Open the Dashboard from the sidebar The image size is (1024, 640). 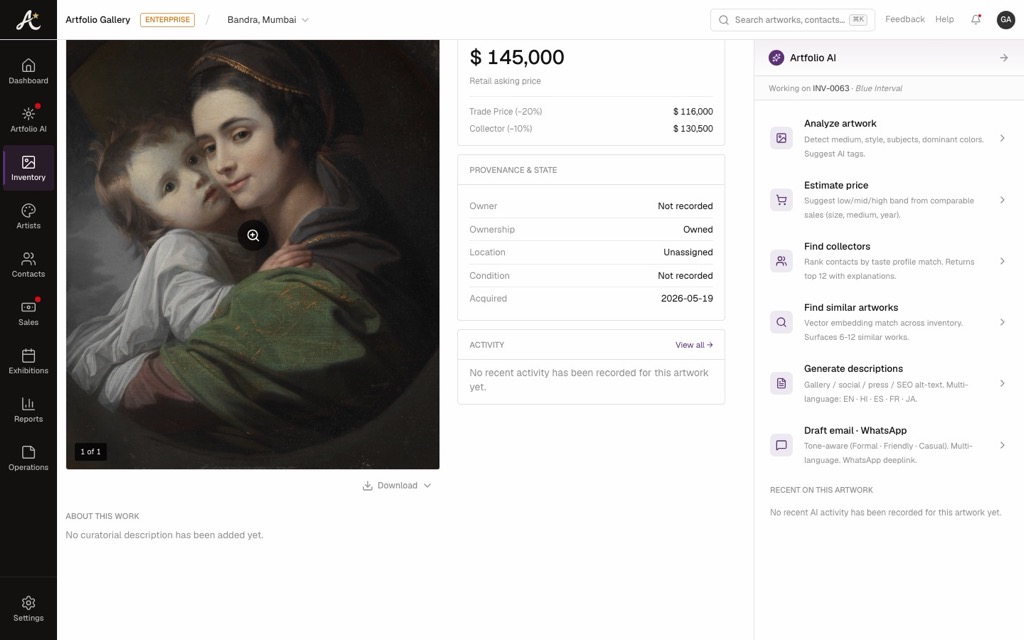[x=28, y=72]
